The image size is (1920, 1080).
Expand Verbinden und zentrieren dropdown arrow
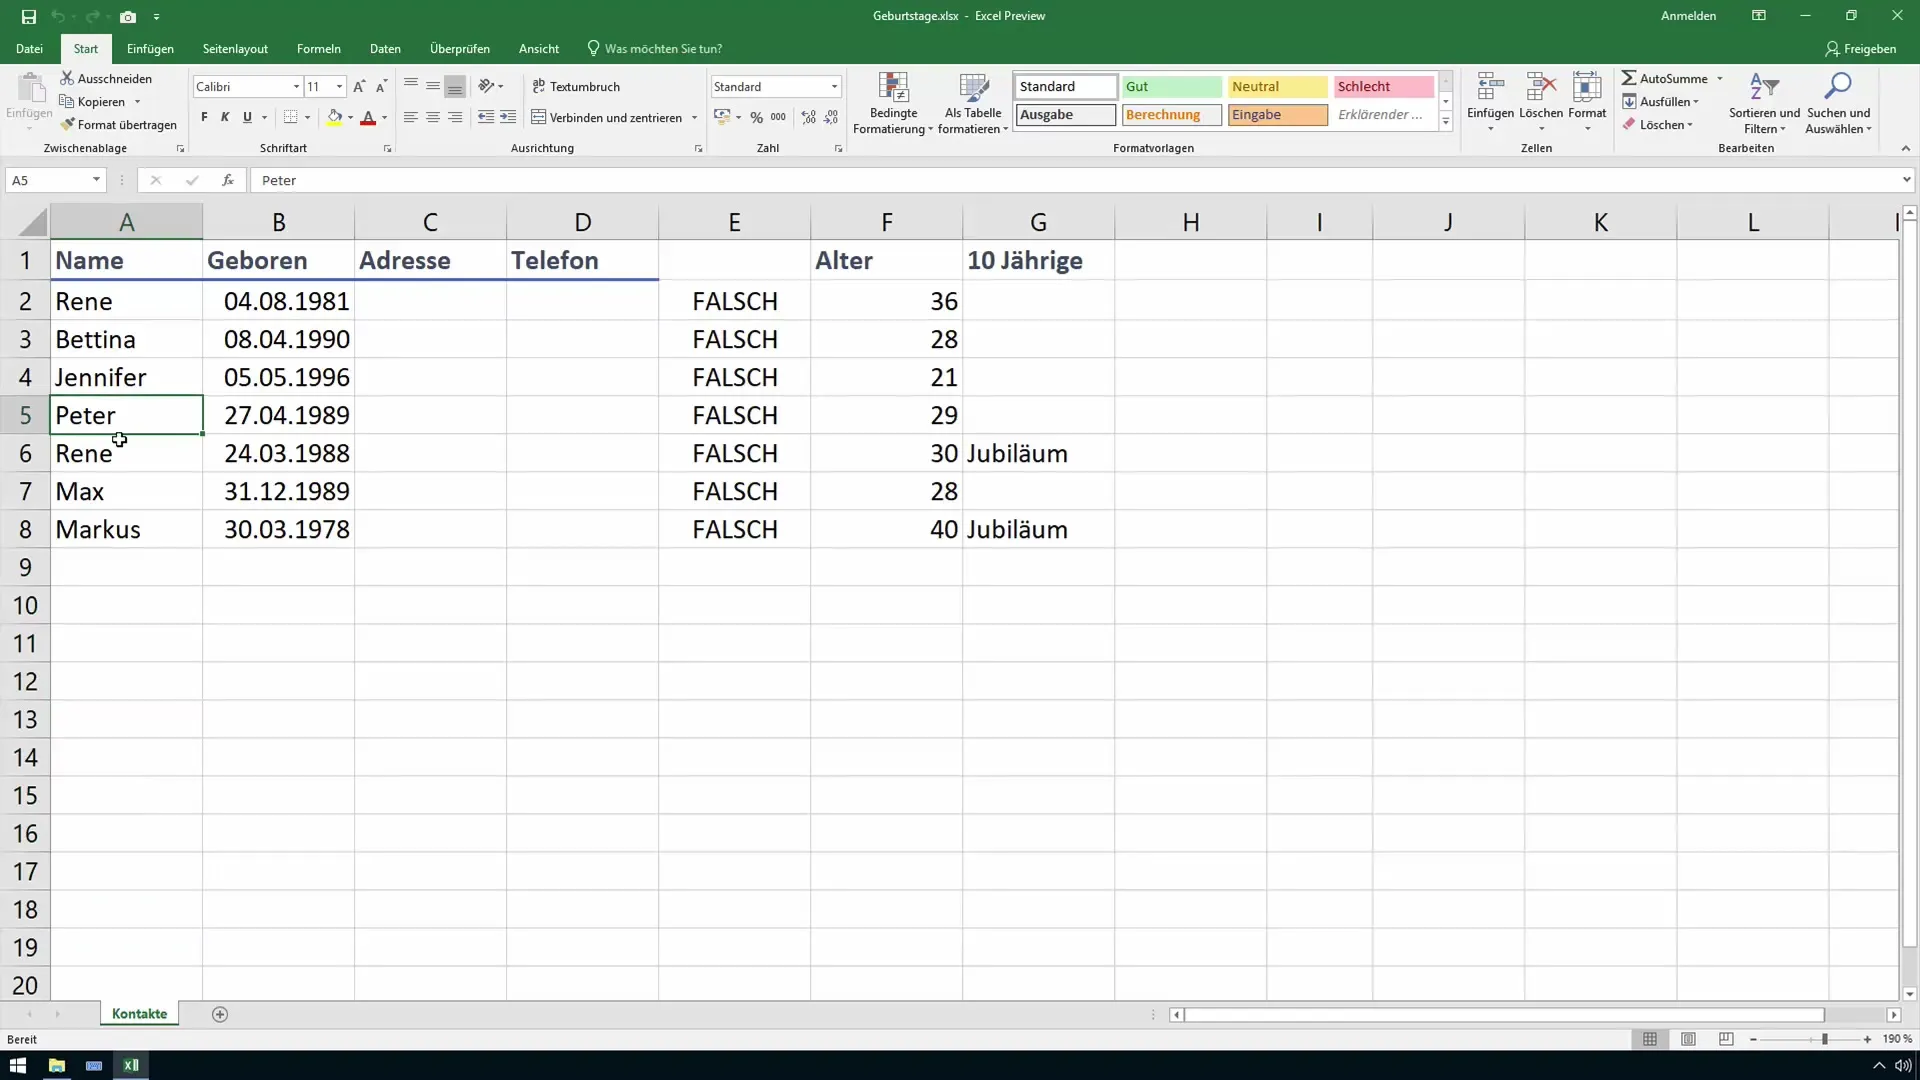[694, 118]
